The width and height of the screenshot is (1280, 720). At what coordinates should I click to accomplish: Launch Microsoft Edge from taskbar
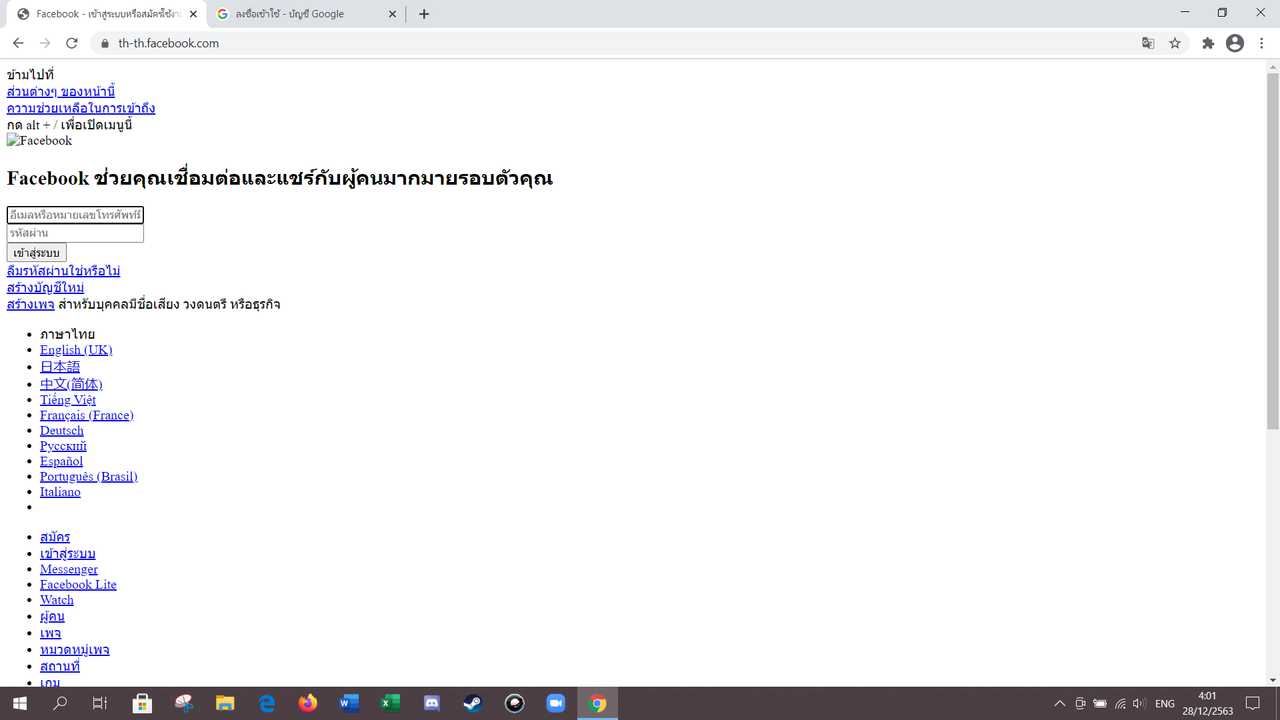(267, 703)
